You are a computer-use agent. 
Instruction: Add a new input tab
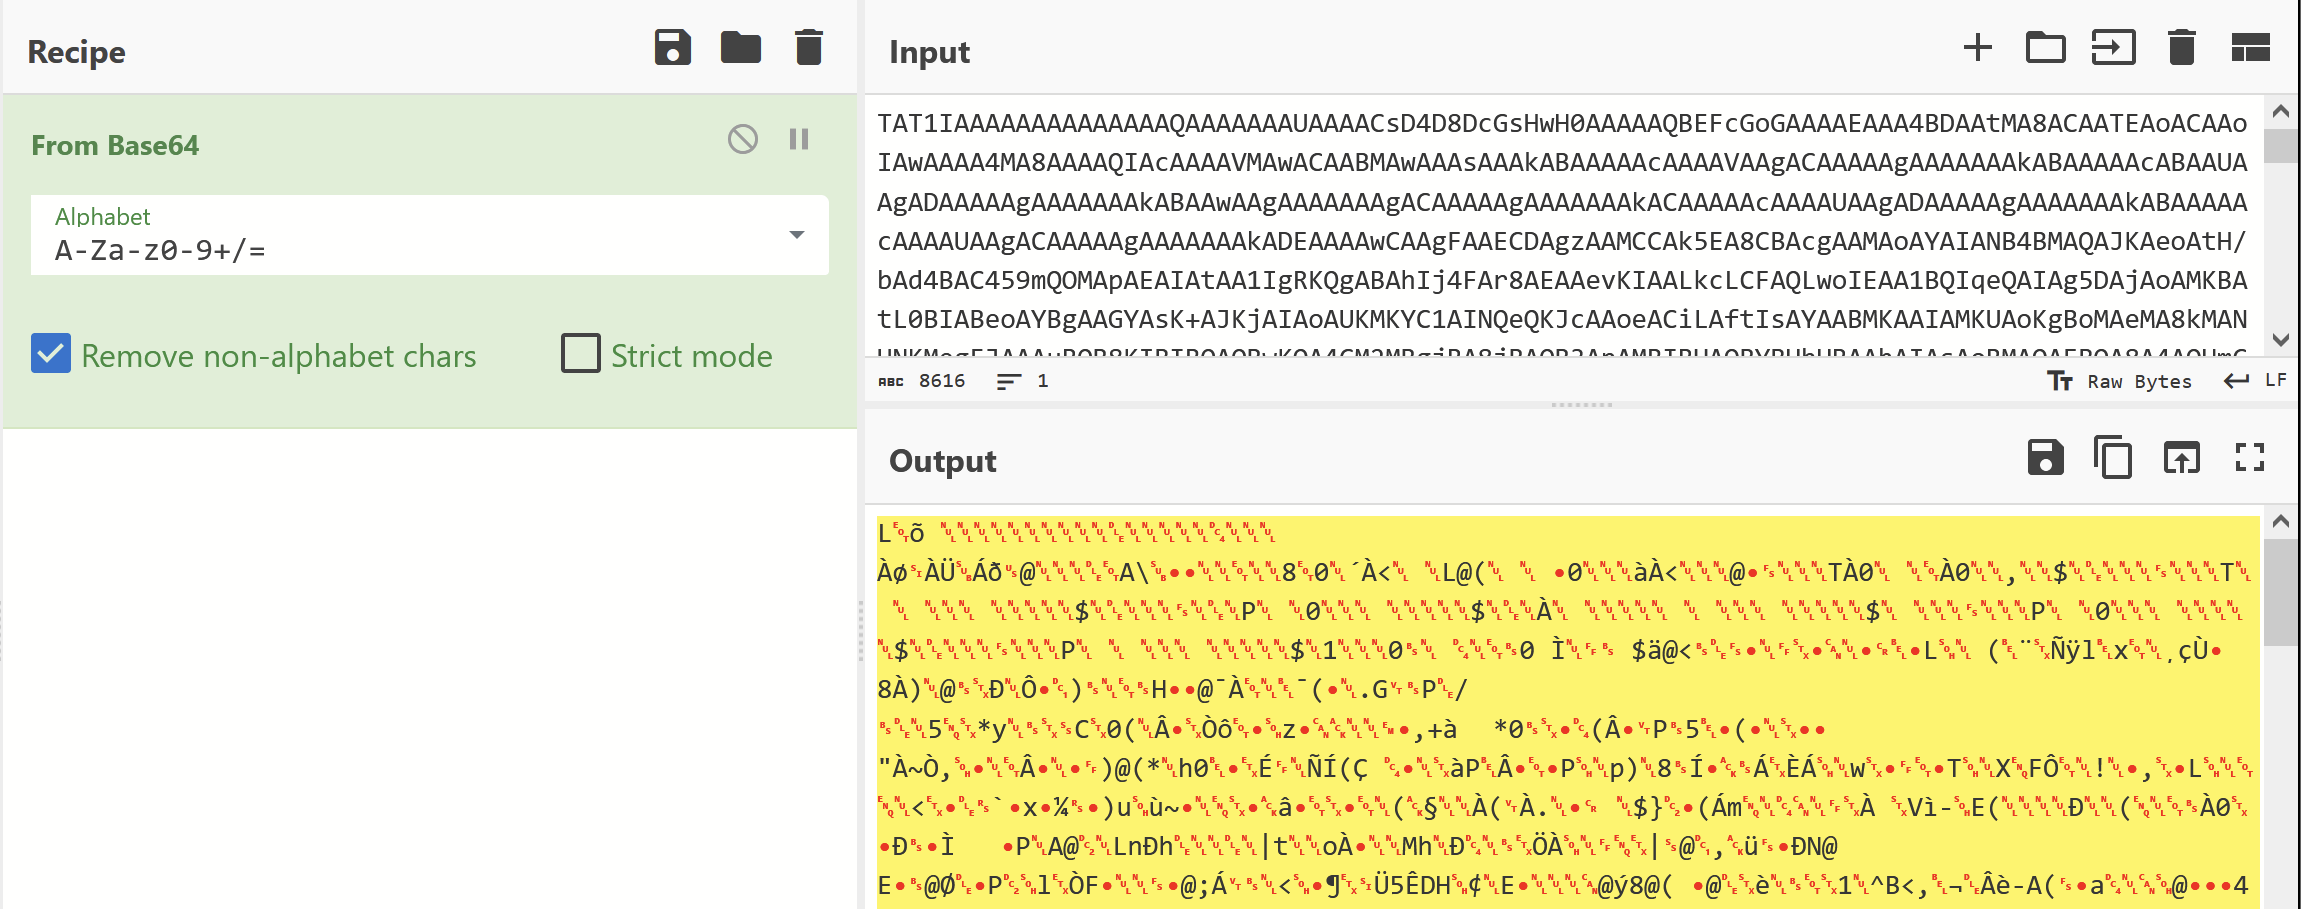click(x=1977, y=47)
